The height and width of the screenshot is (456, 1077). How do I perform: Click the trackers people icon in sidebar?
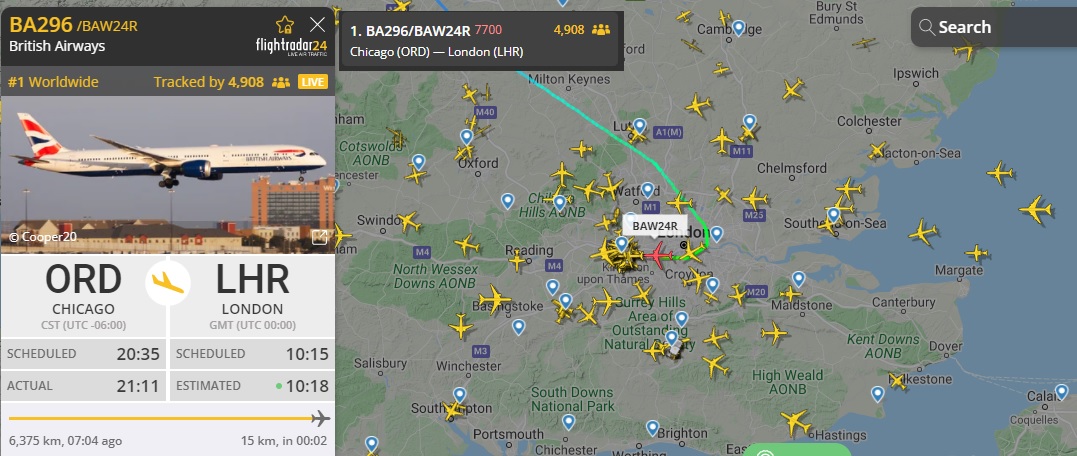tap(280, 82)
